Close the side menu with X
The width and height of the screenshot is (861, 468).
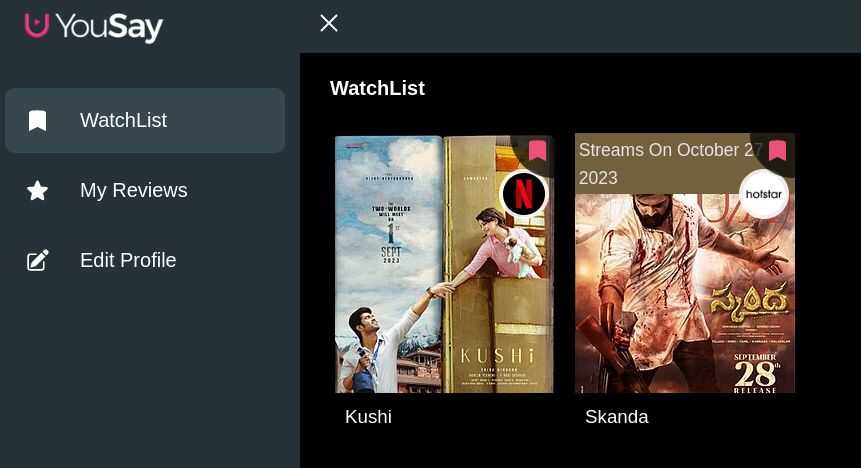(x=328, y=23)
